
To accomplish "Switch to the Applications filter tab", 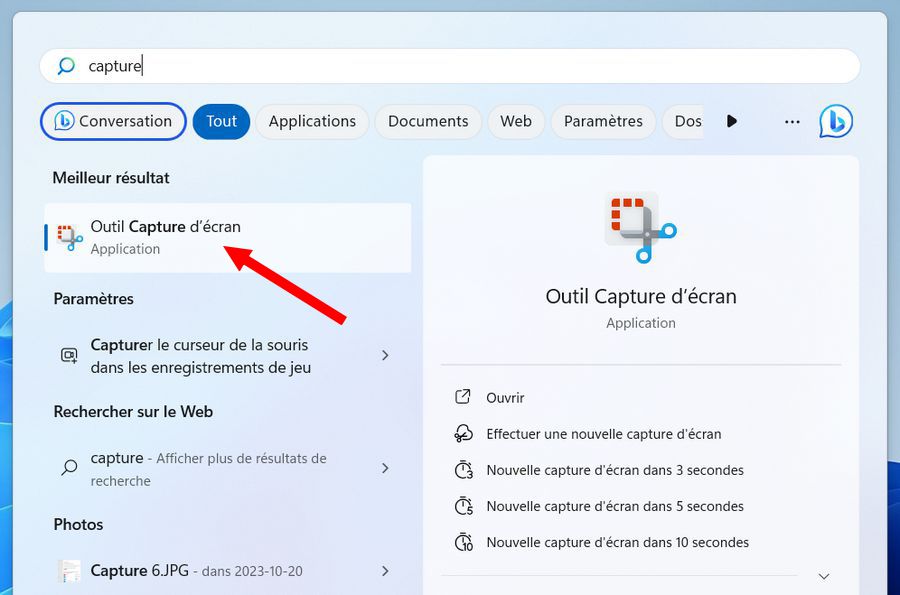I will 312,121.
